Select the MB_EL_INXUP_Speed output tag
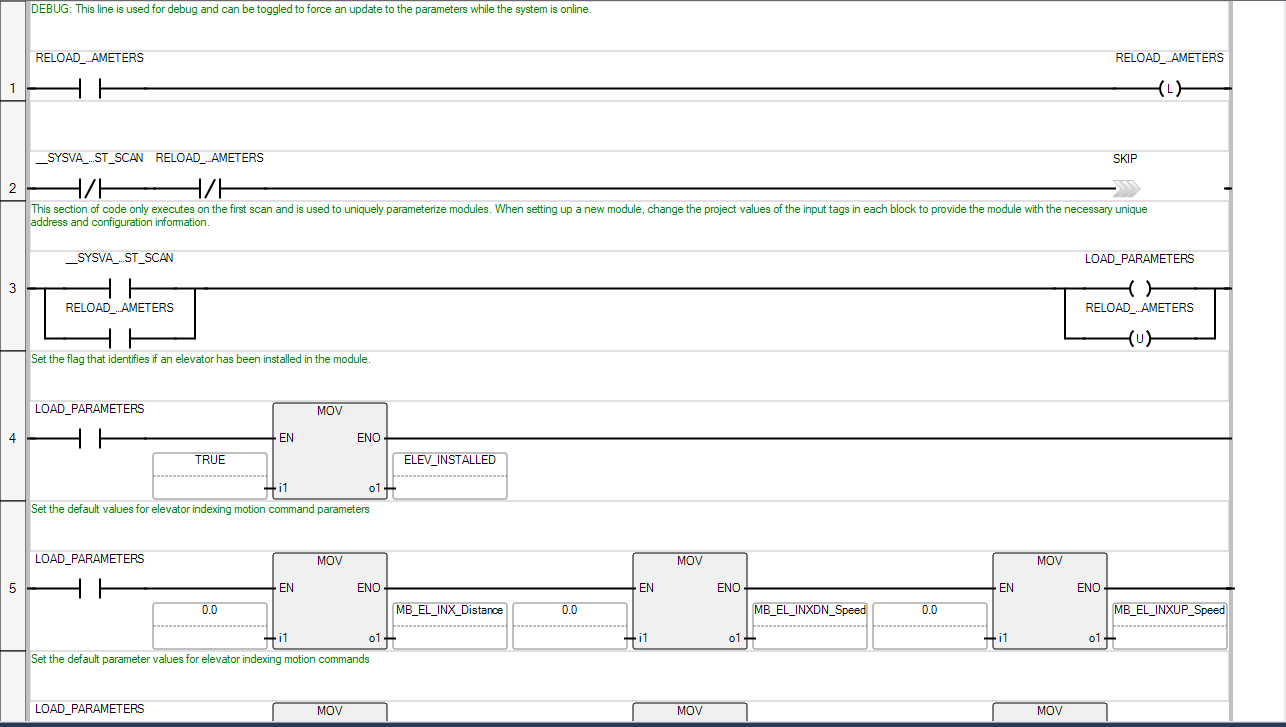 click(x=1169, y=610)
